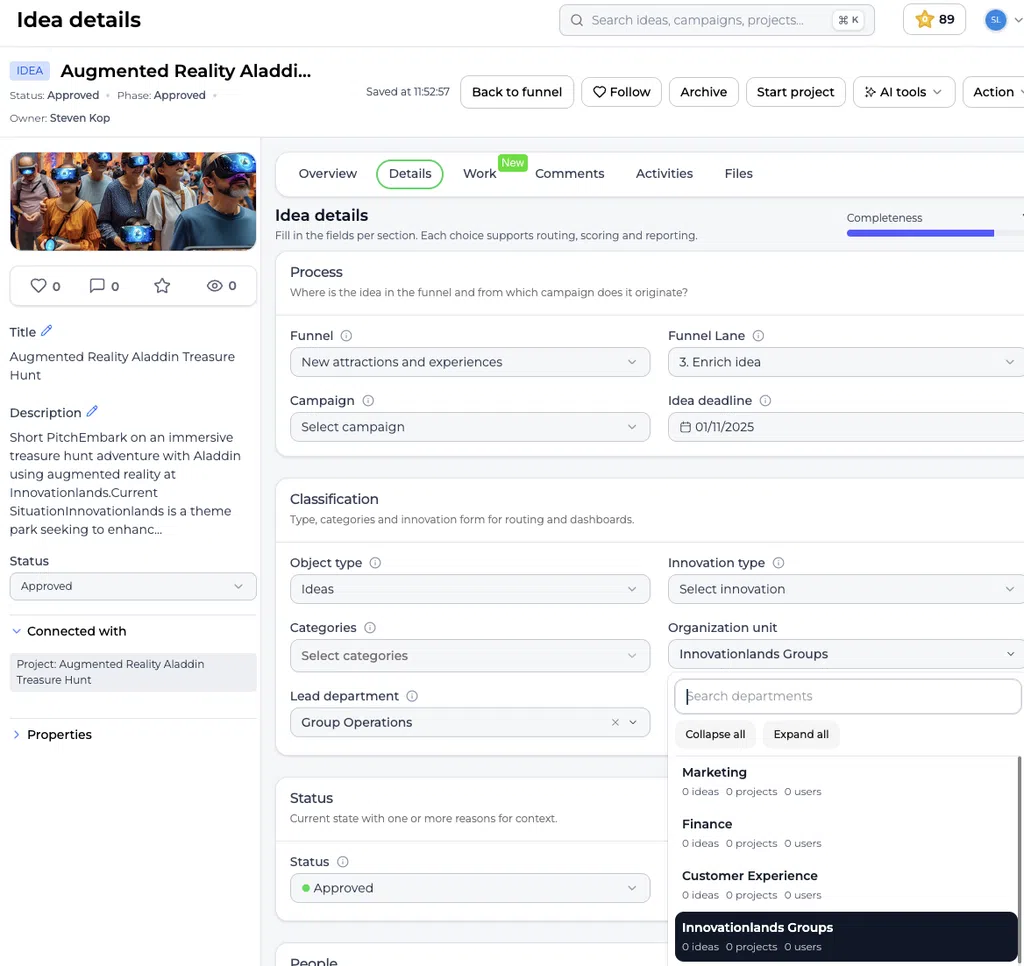
Task: Open the comments bubble icon counter
Action: [x=97, y=285]
